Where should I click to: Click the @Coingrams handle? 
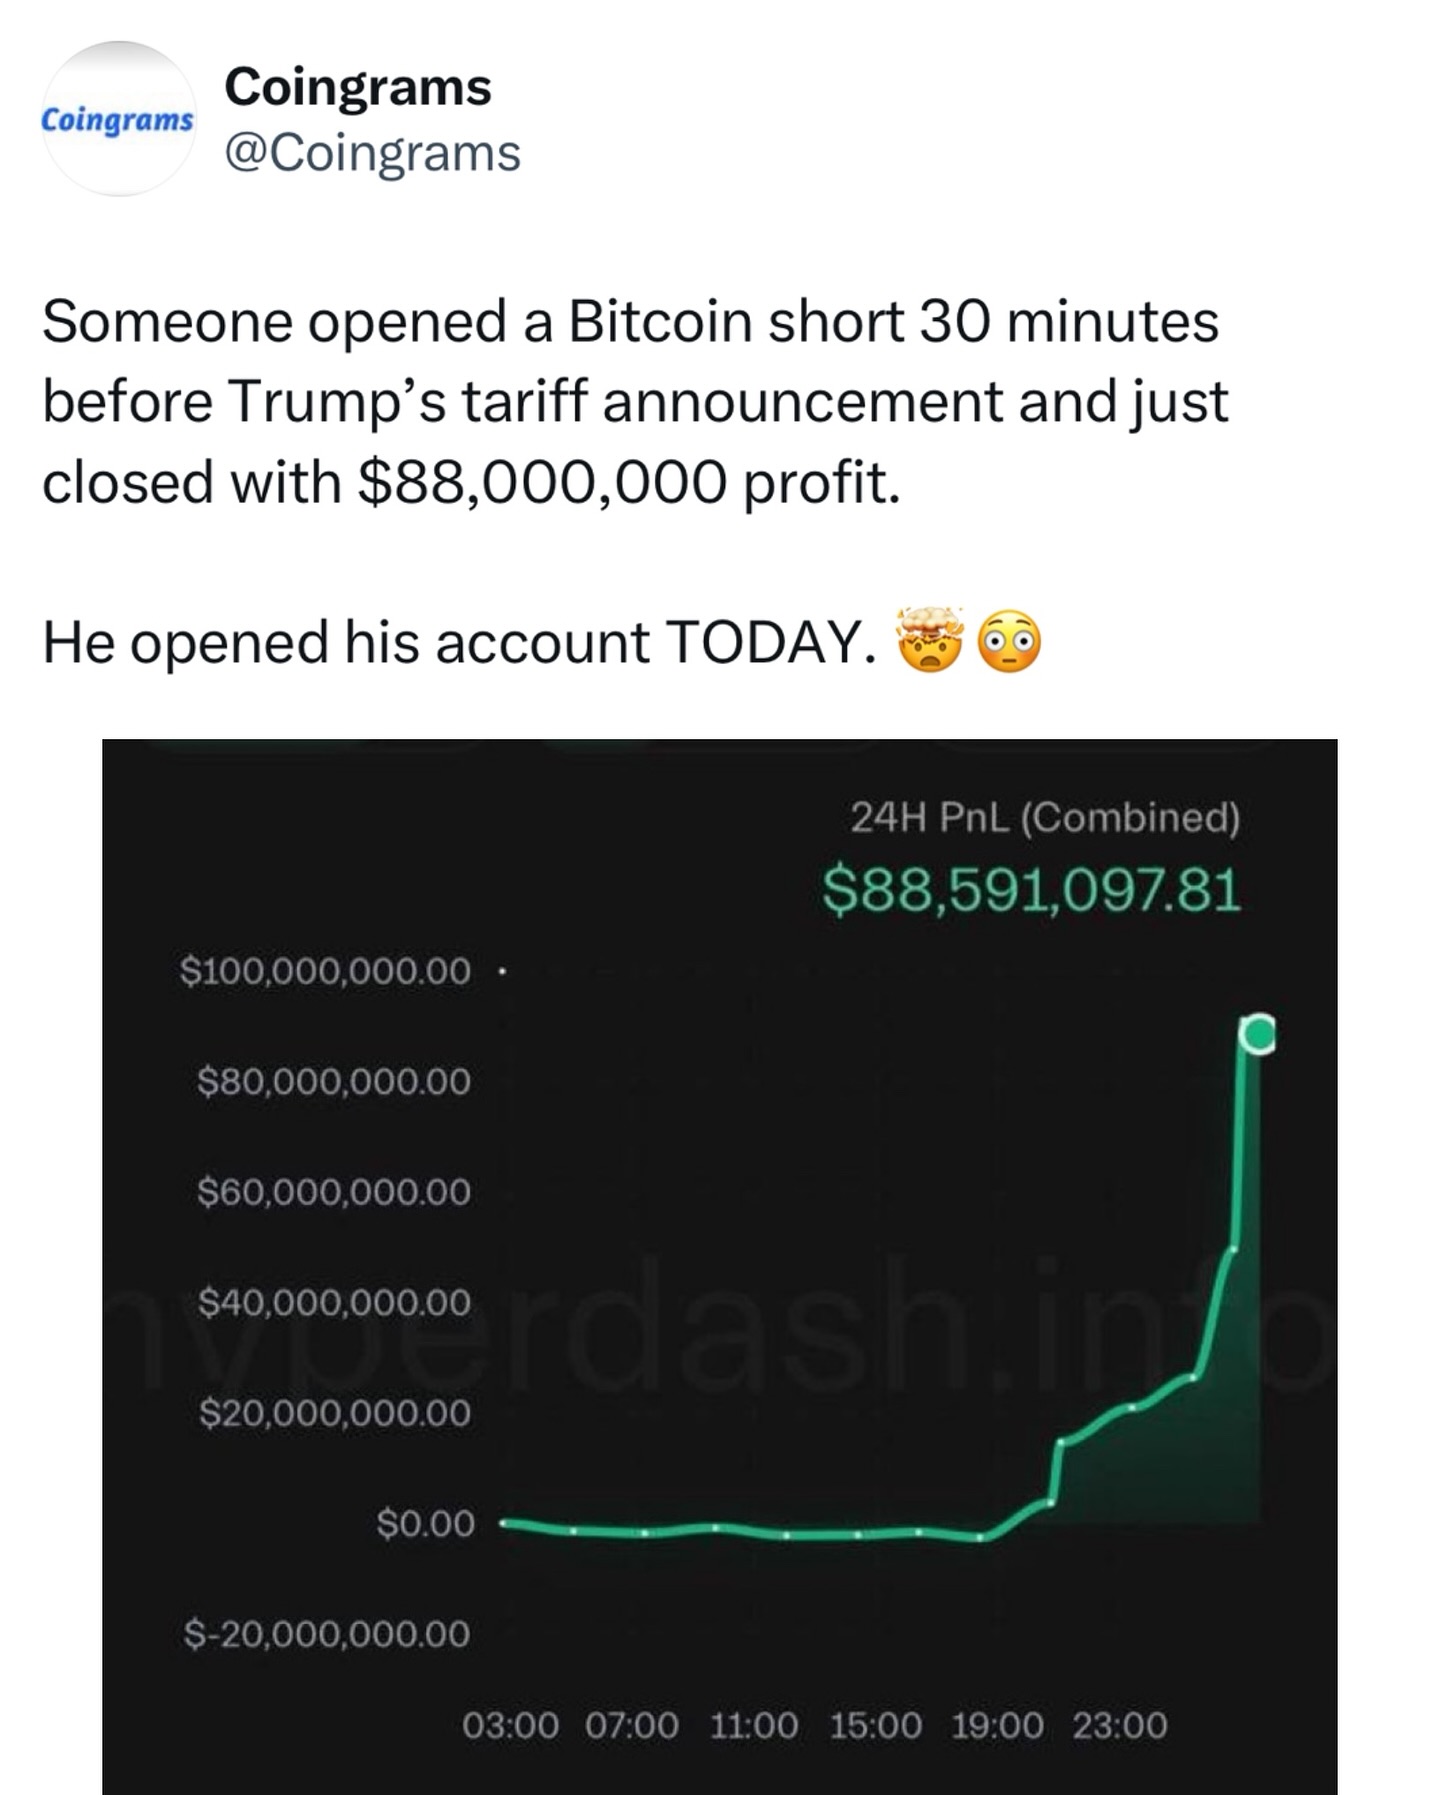pos(372,153)
